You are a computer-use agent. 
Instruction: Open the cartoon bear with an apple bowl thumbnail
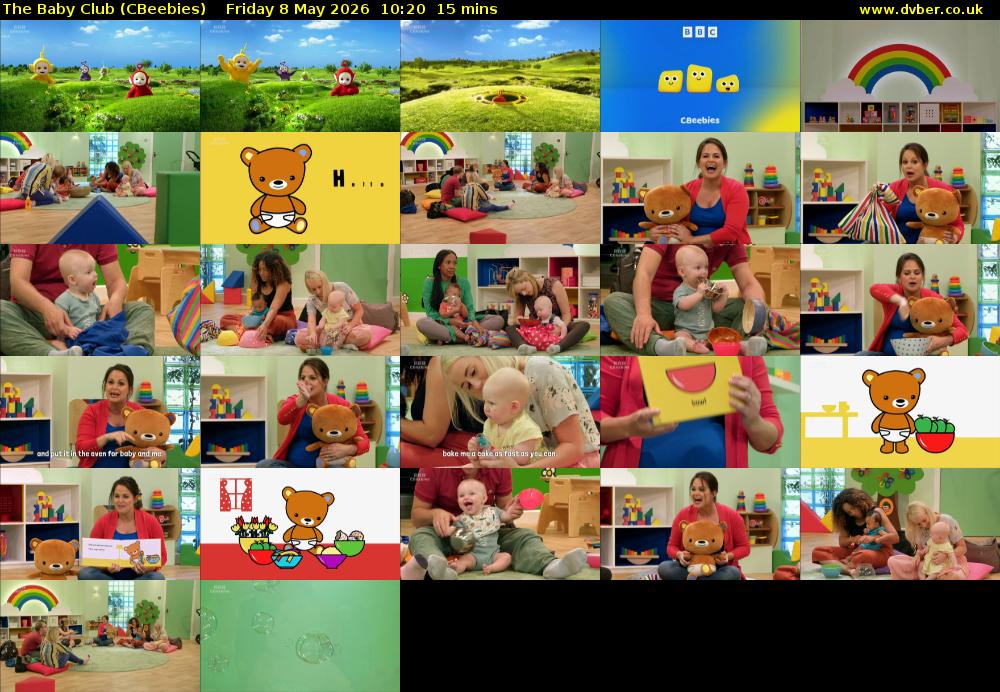click(900, 412)
